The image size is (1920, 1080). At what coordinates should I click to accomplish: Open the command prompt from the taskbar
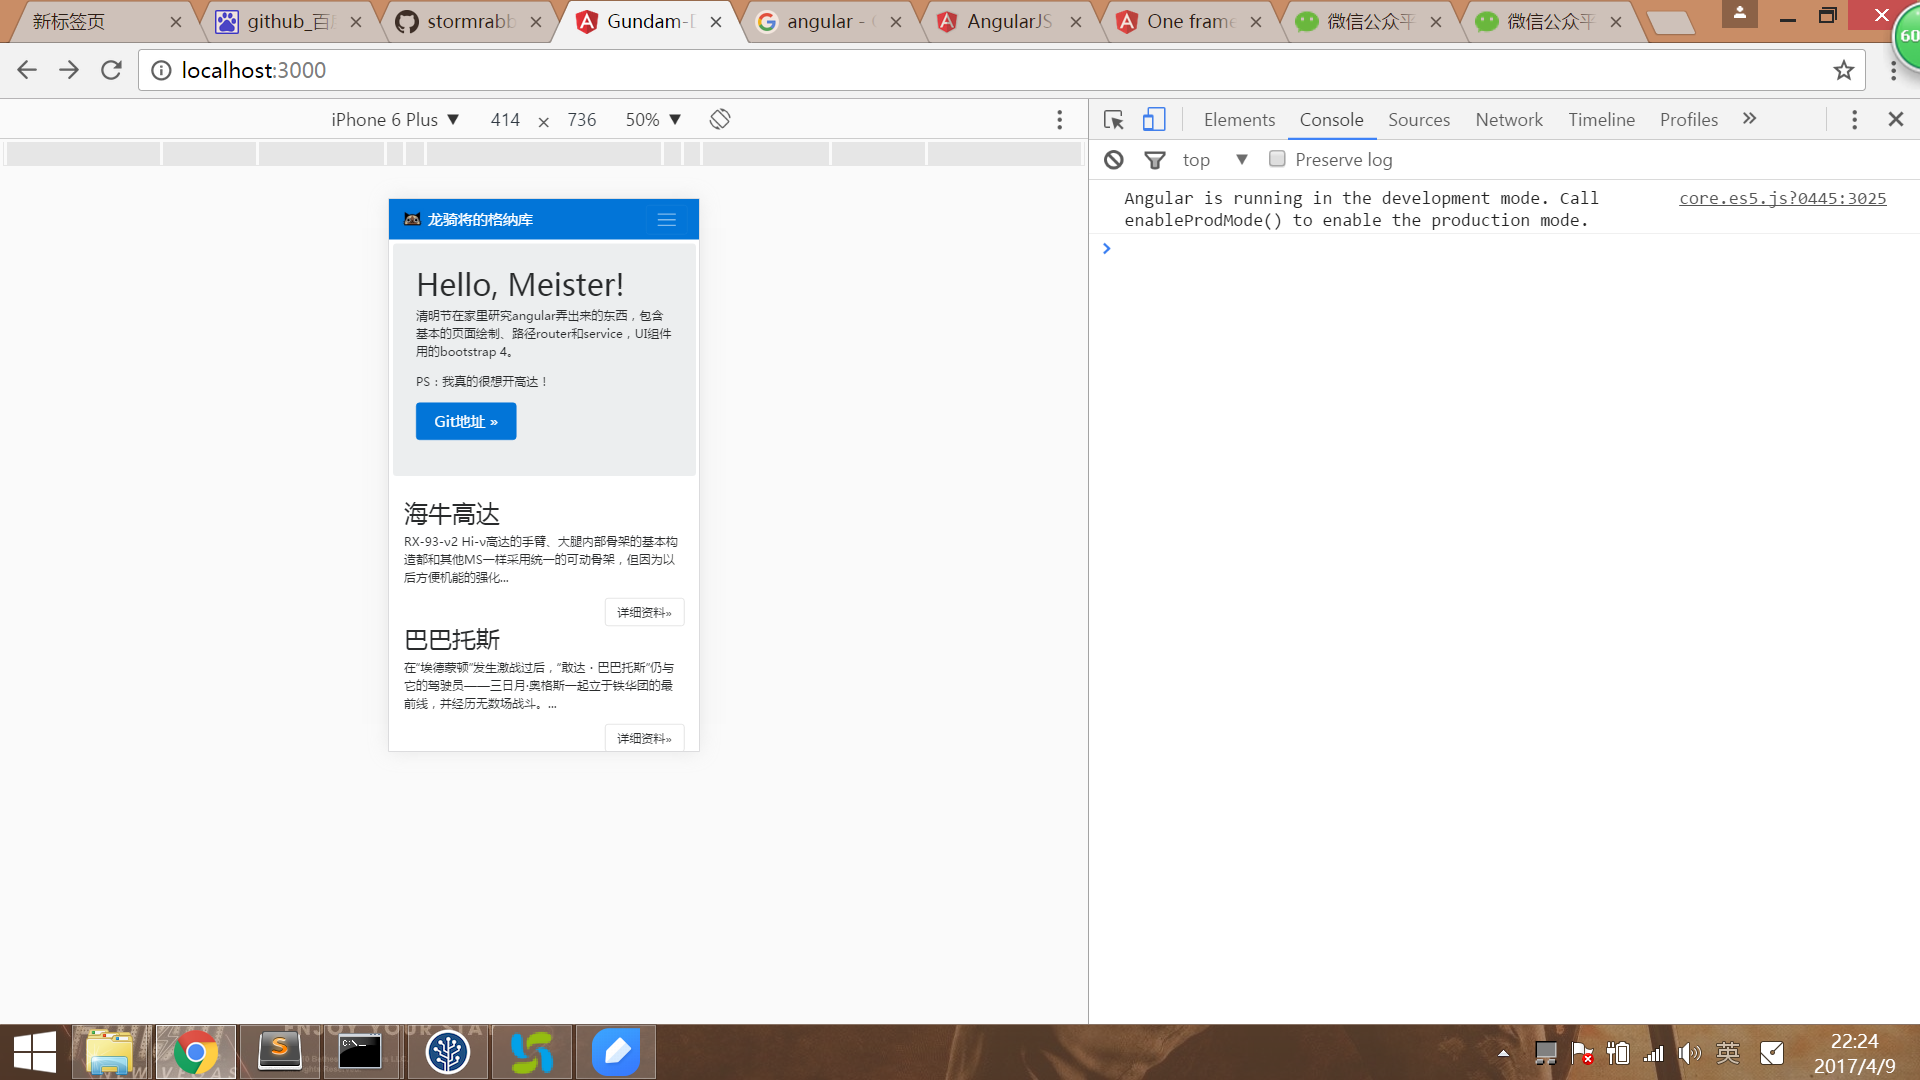[x=360, y=1052]
